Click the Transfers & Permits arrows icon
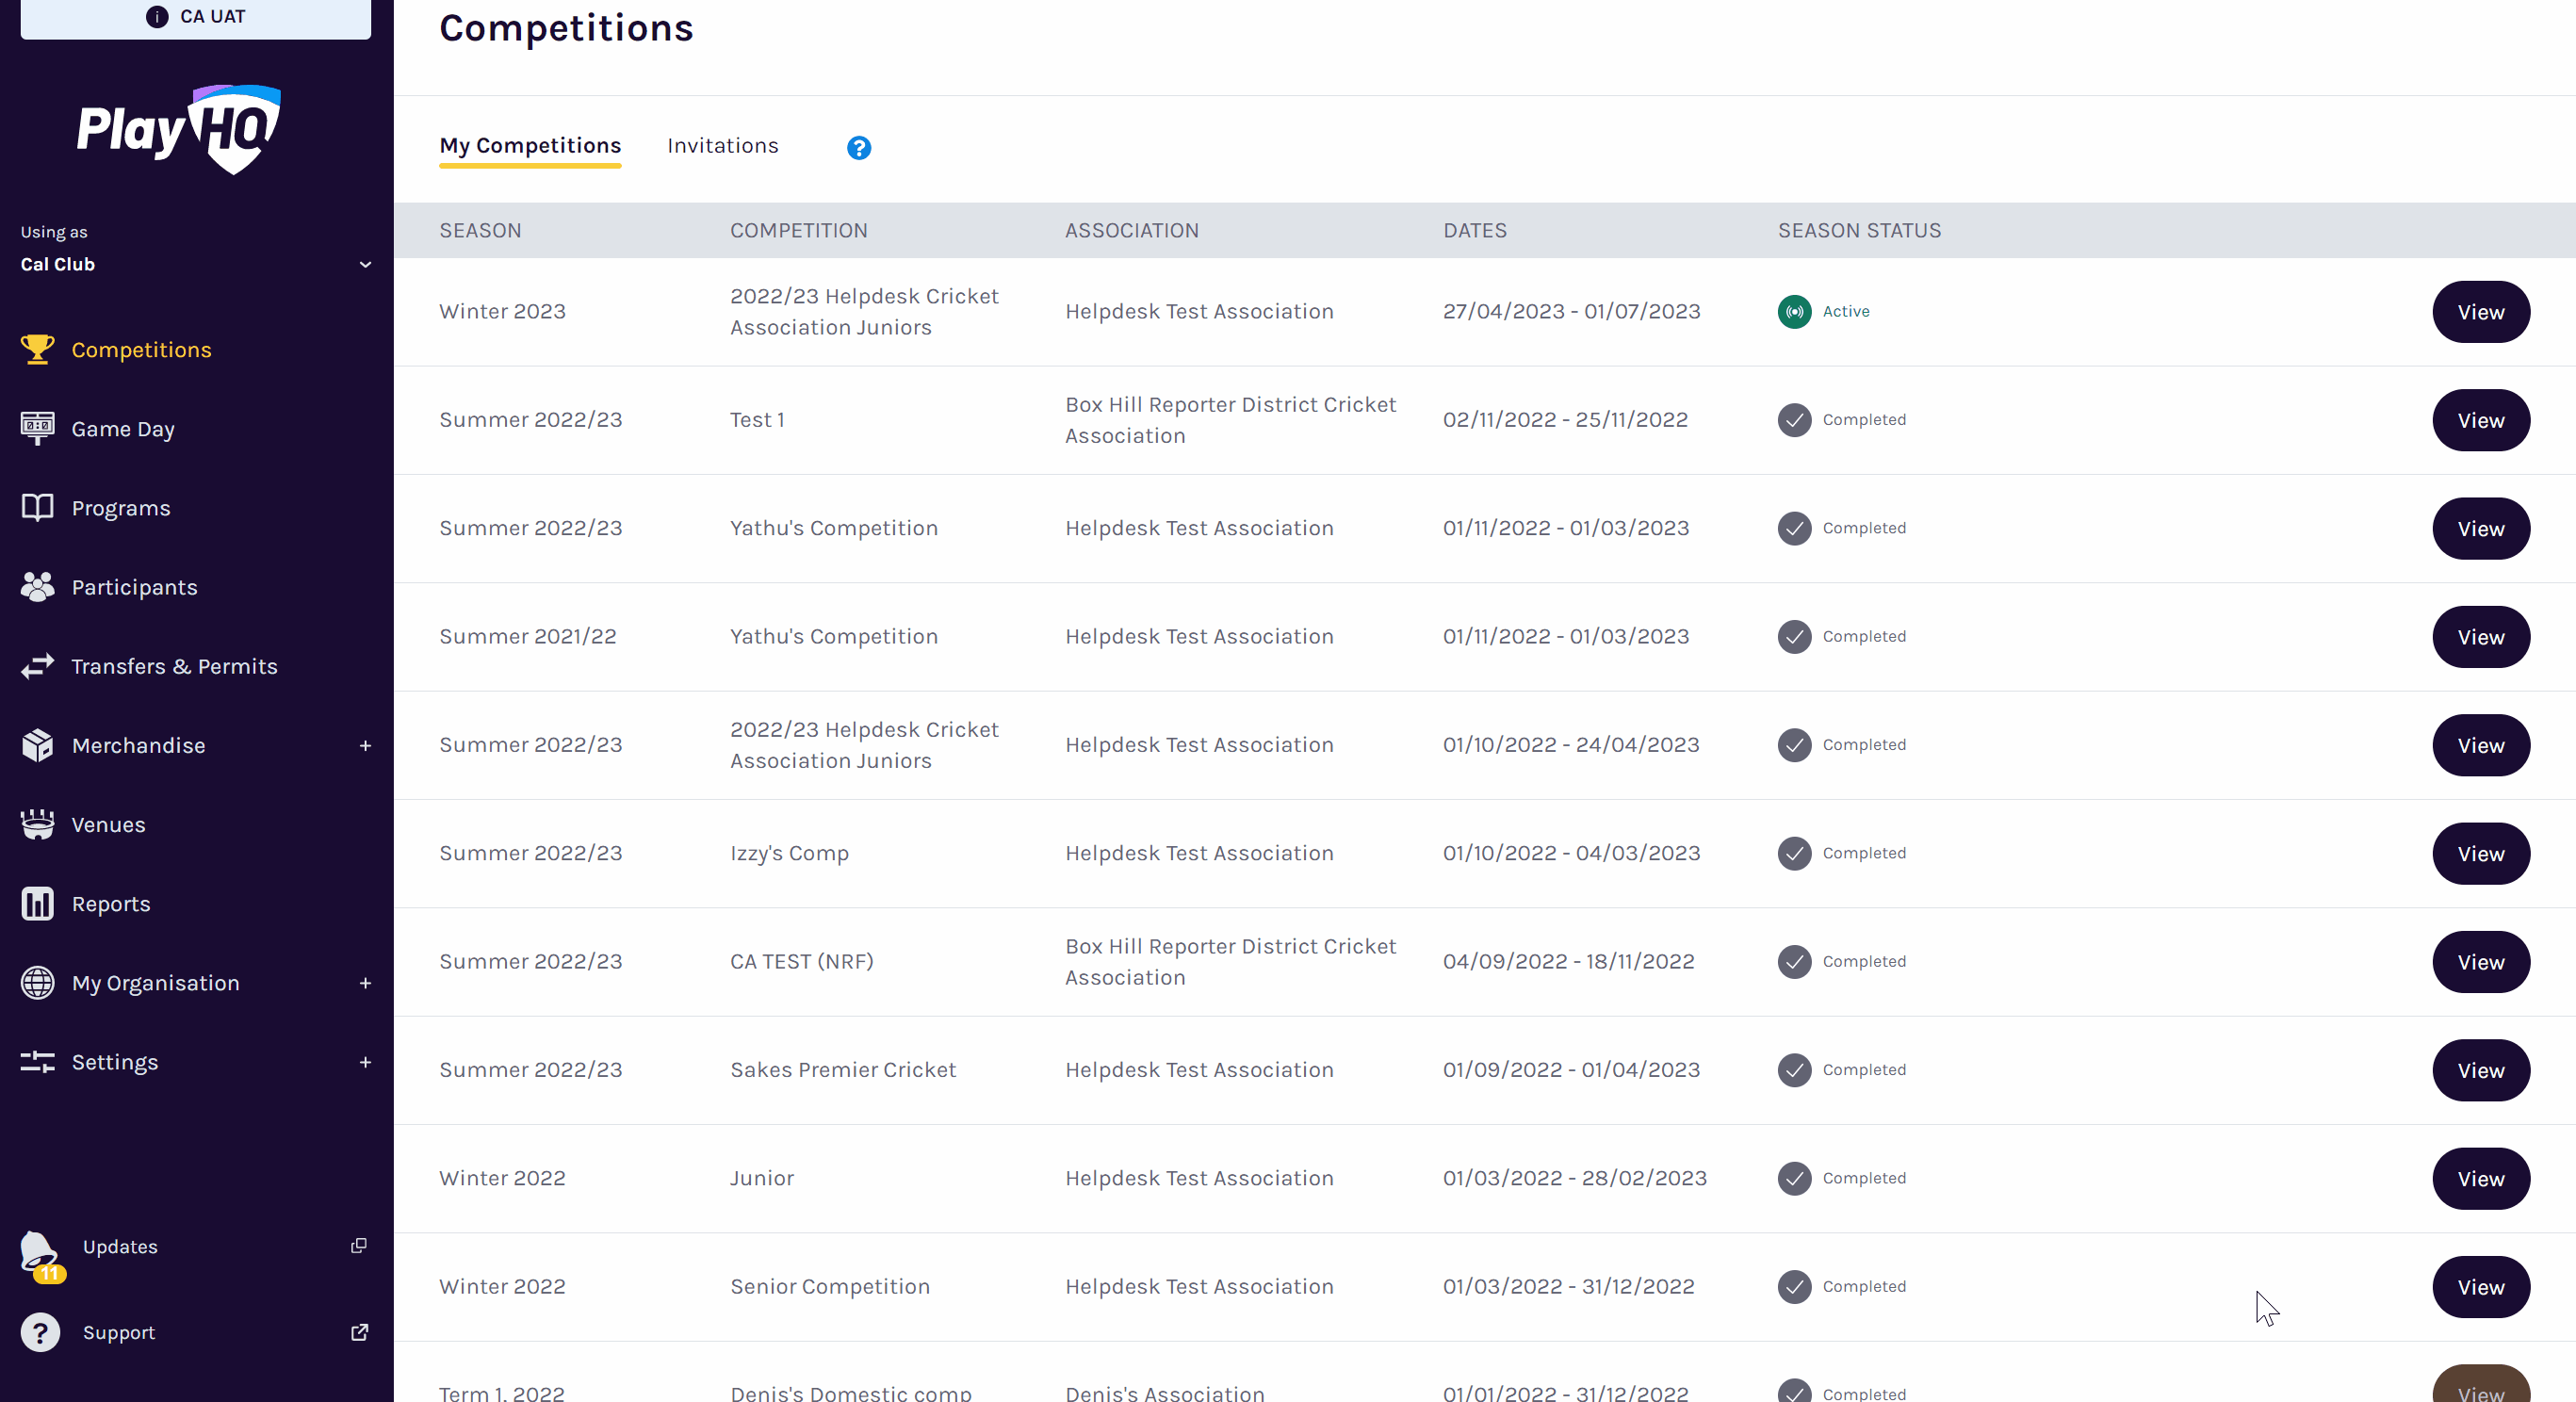Screen dimensions: 2576x1402 click(38, 666)
